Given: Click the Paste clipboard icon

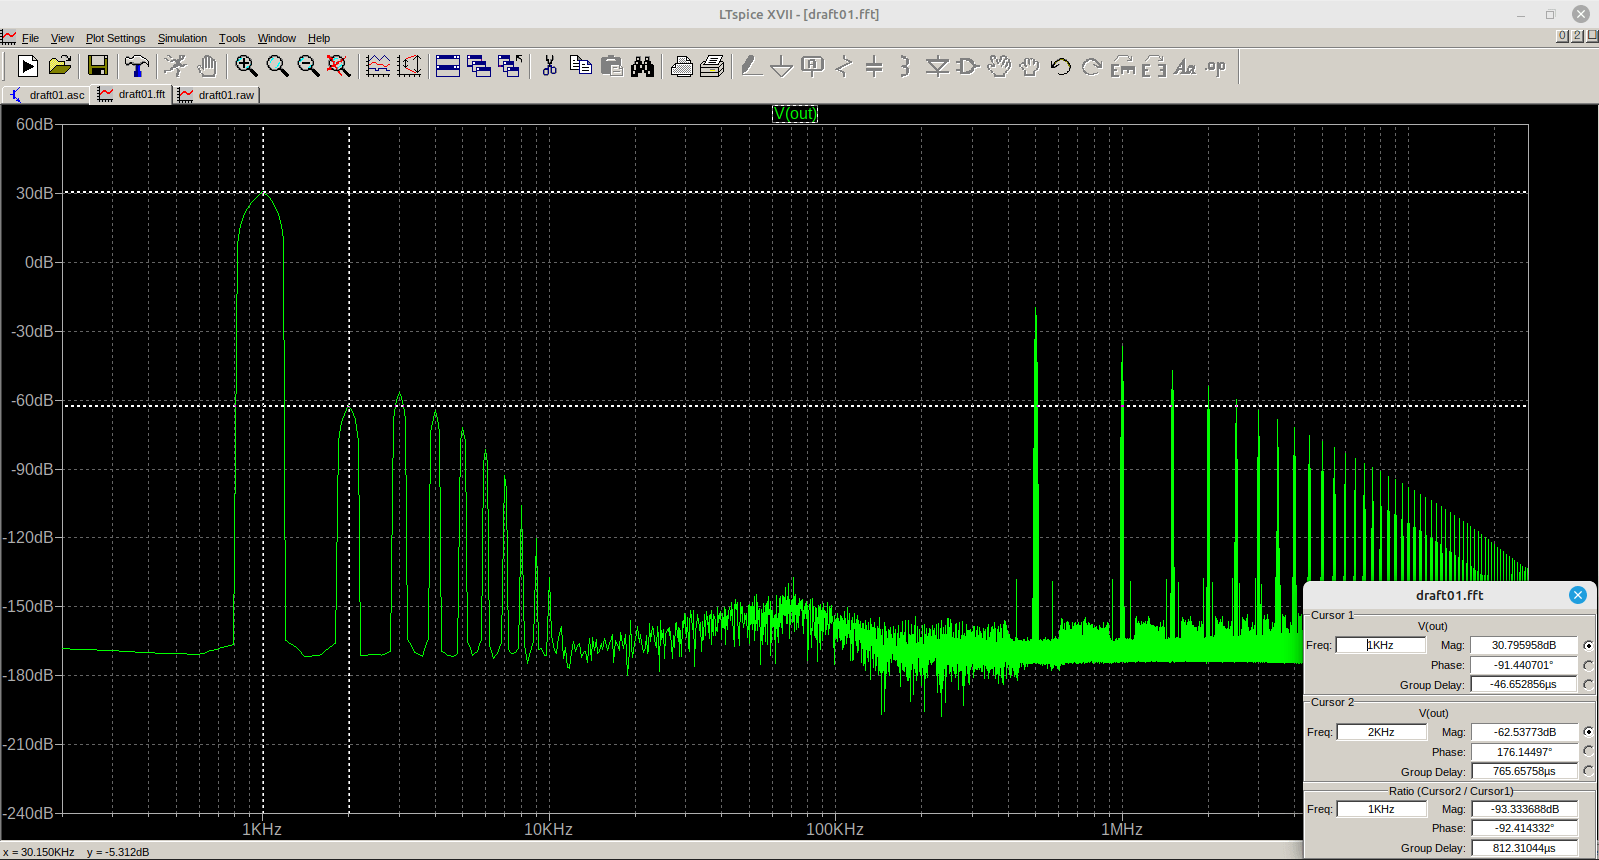Looking at the screenshot, I should (611, 66).
